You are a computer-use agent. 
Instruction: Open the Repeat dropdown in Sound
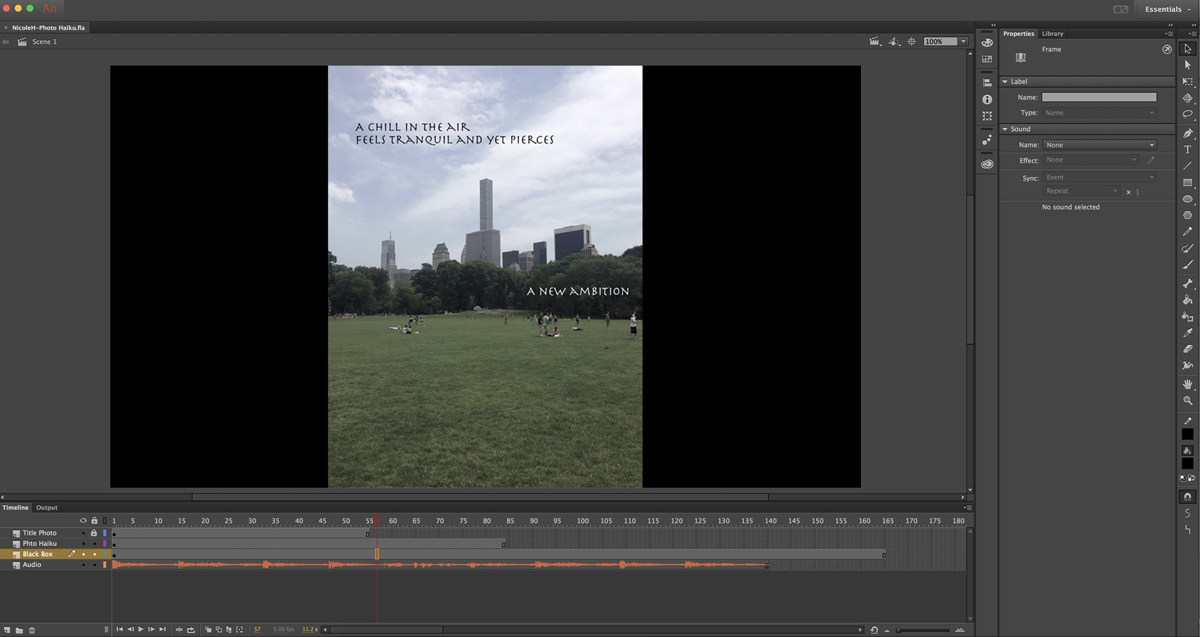tap(1081, 191)
